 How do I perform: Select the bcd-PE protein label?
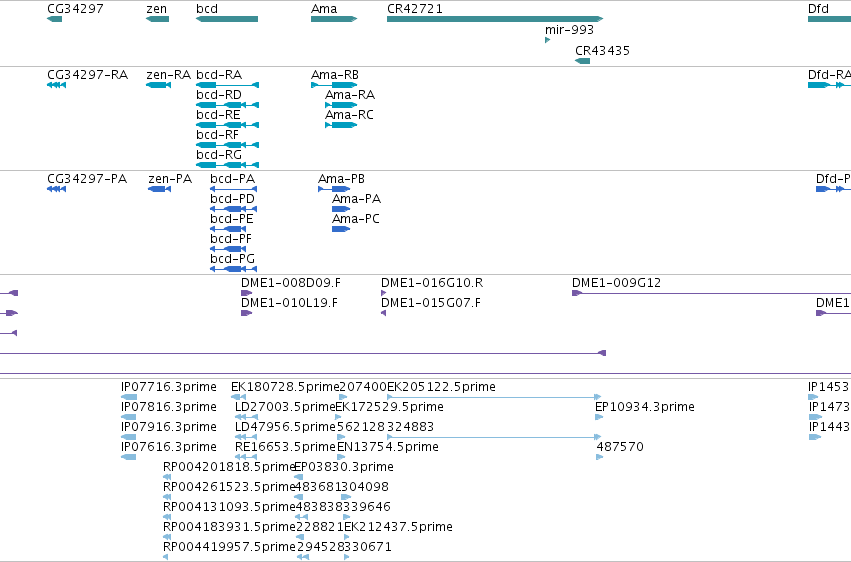tap(232, 219)
